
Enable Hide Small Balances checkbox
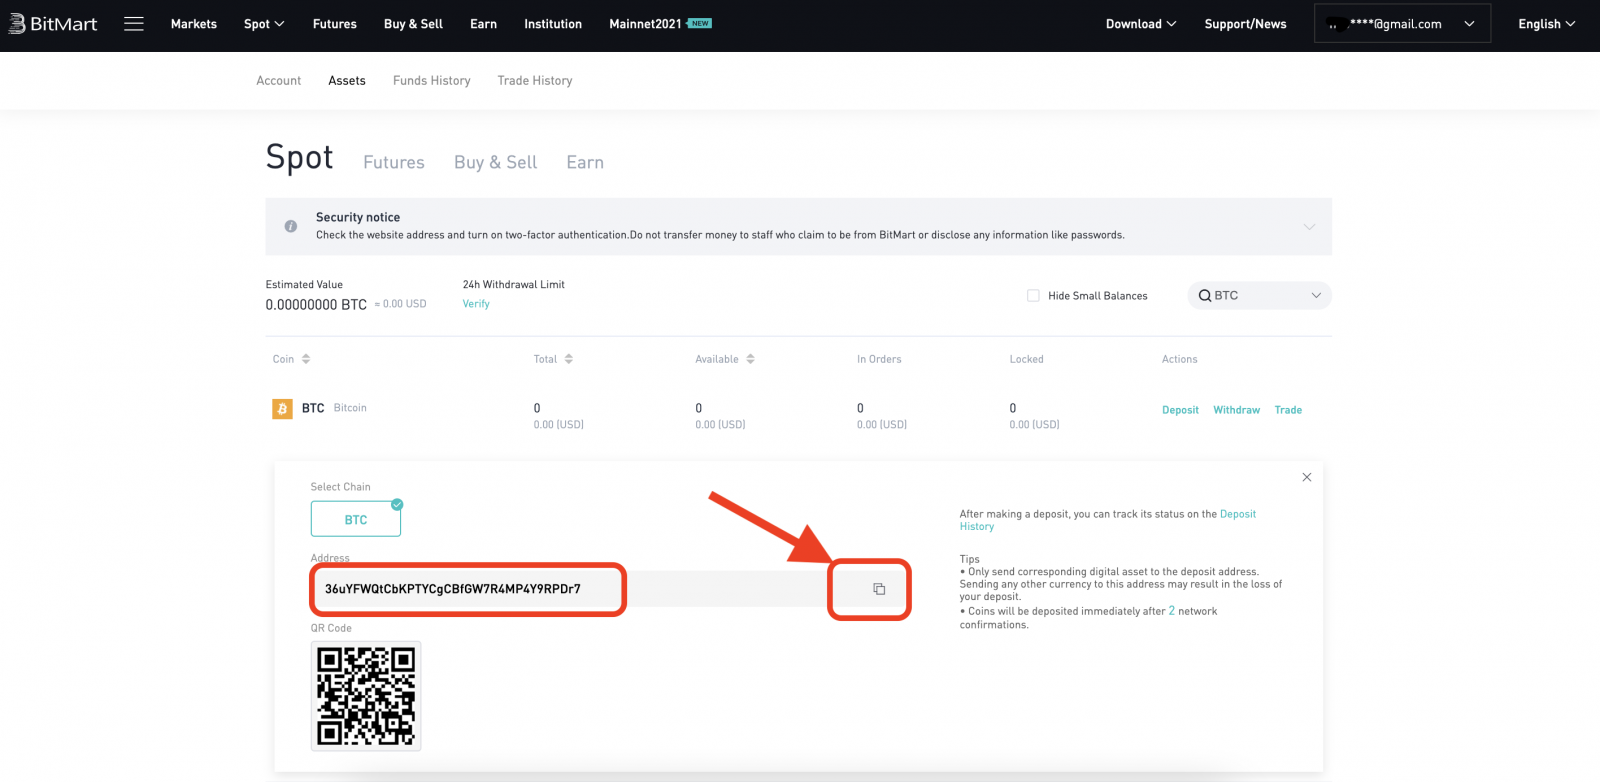1033,296
